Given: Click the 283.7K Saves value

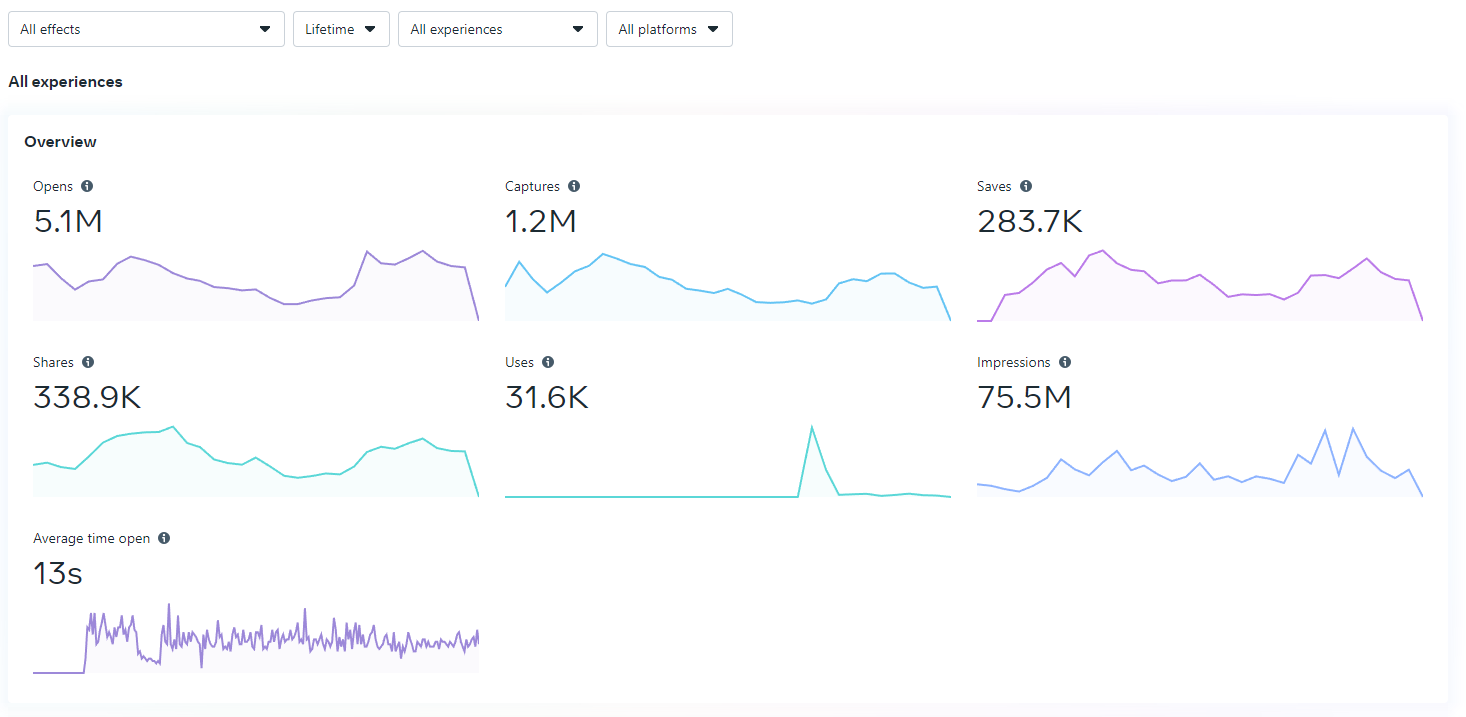Looking at the screenshot, I should tap(1030, 221).
